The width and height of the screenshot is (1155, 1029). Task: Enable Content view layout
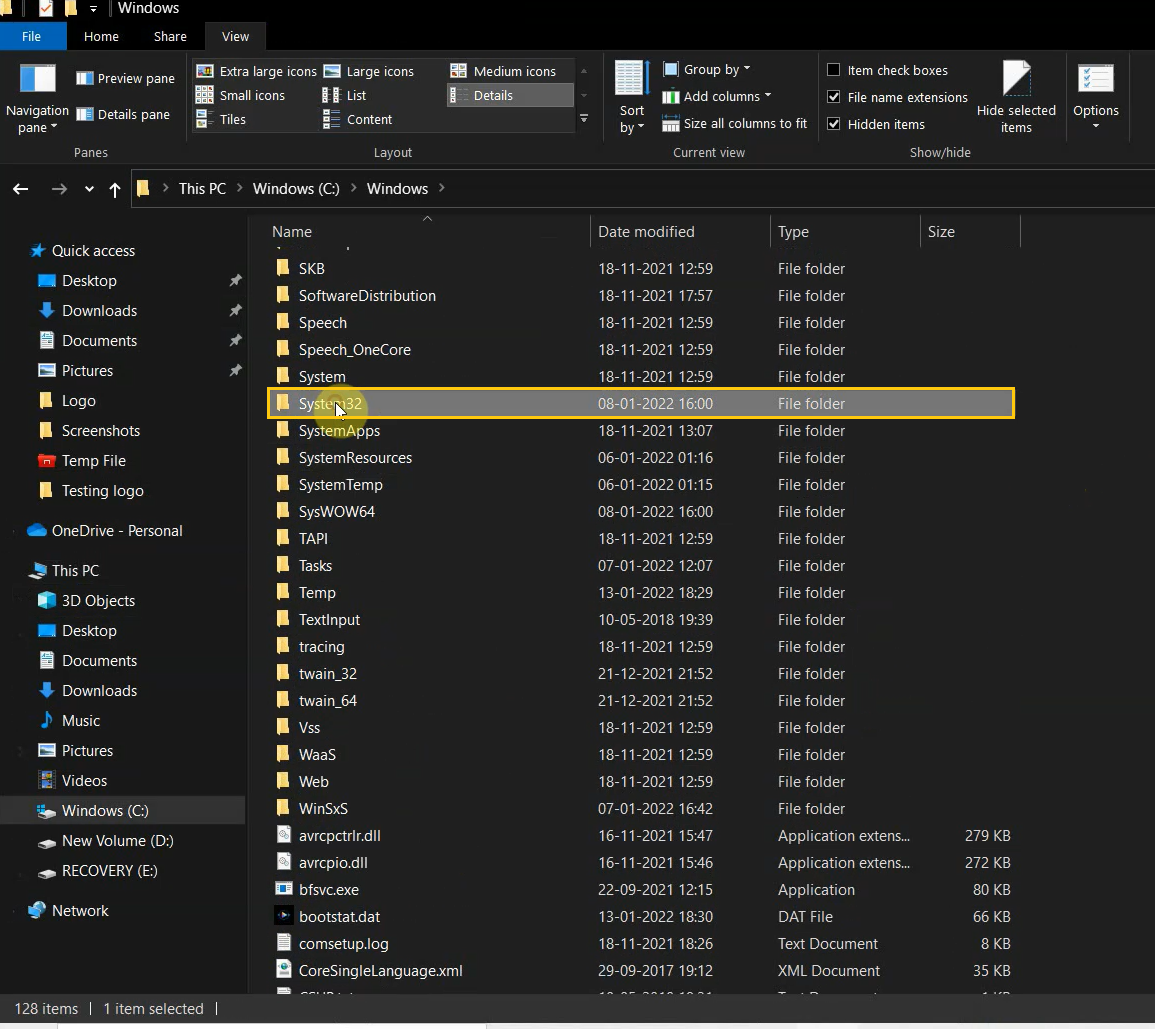click(x=362, y=119)
